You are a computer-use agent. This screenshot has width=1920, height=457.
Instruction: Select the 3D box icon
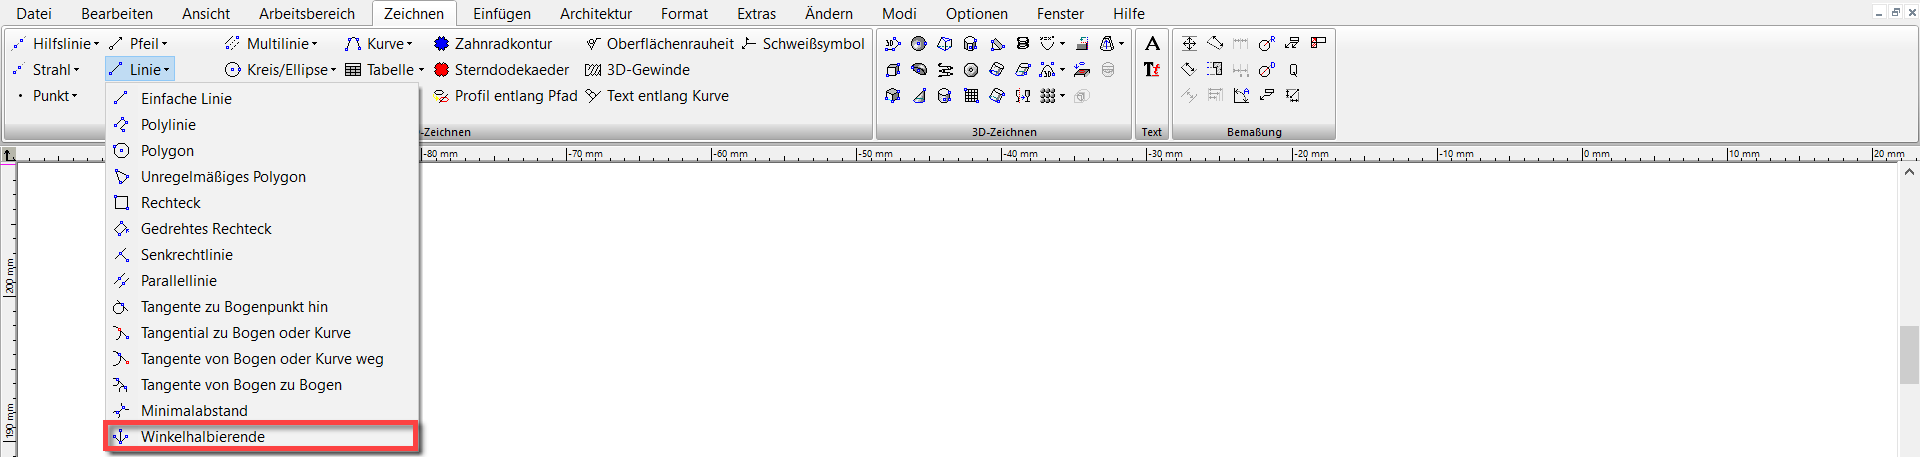[x=892, y=70]
